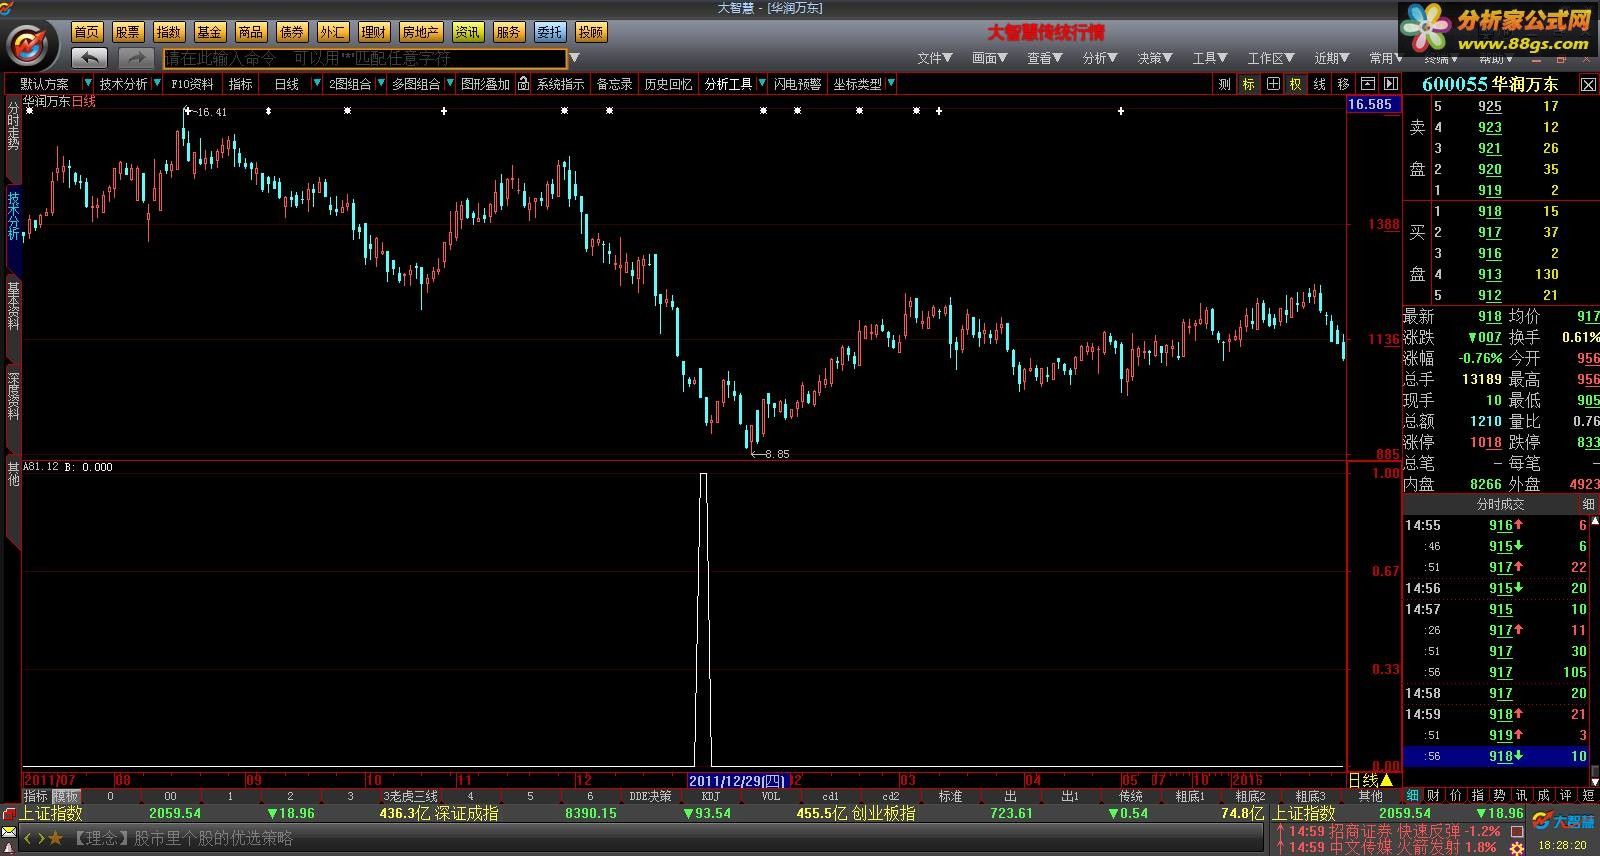Close the 600055 华润万东 quote panel
Viewport: 1600px width, 856px height.
tap(1588, 85)
